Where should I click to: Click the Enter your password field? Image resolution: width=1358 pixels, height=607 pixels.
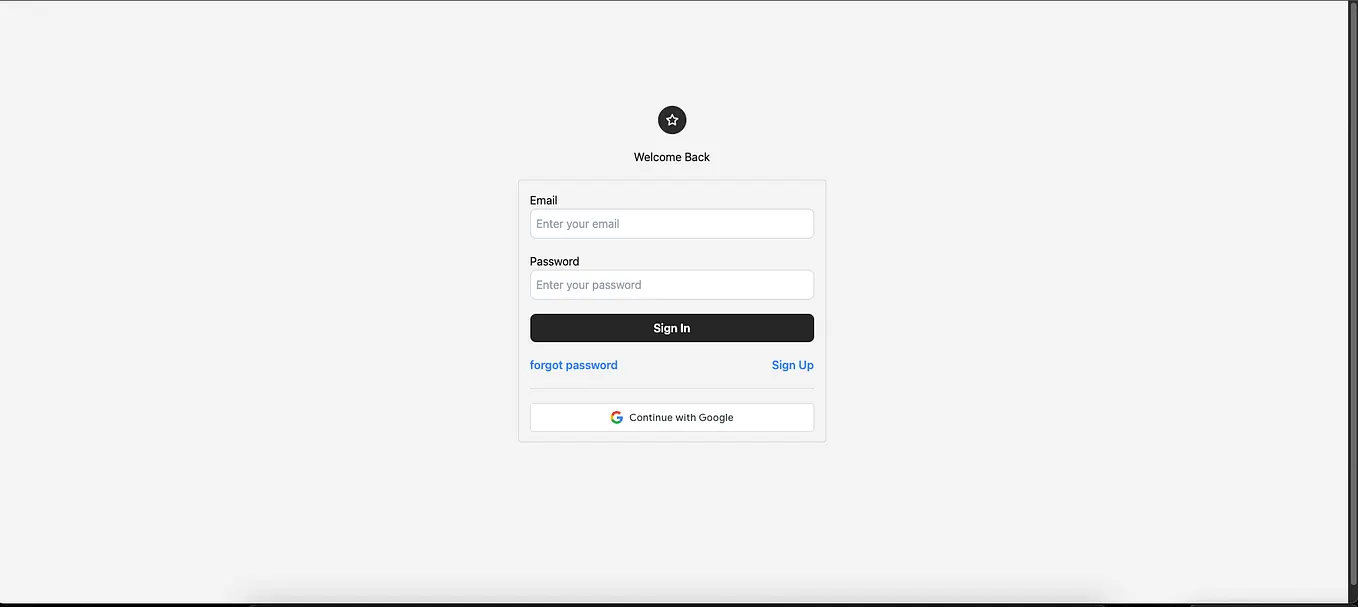tap(671, 285)
